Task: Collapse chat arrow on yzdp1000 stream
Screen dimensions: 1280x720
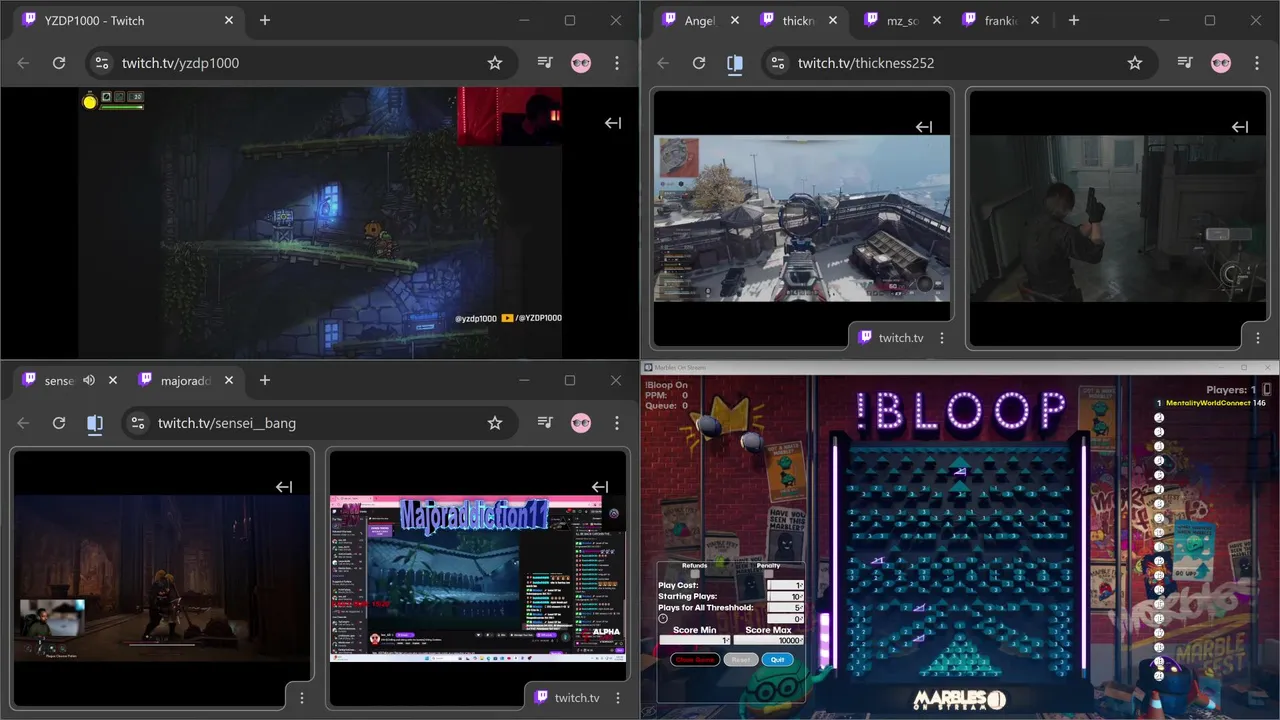Action: 613,123
